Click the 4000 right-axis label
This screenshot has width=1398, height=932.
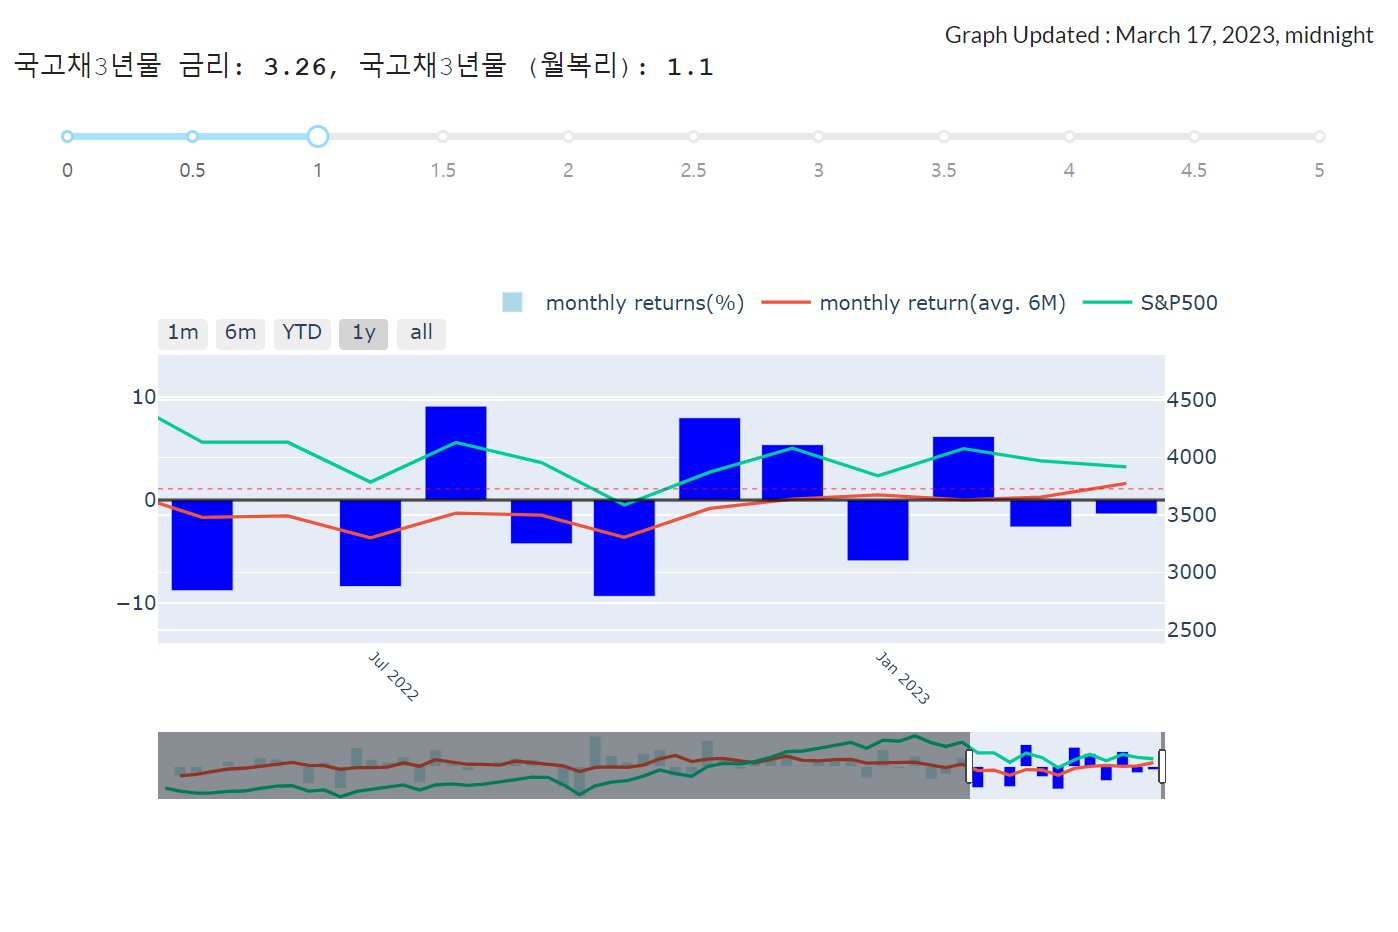pyautogui.click(x=1192, y=457)
